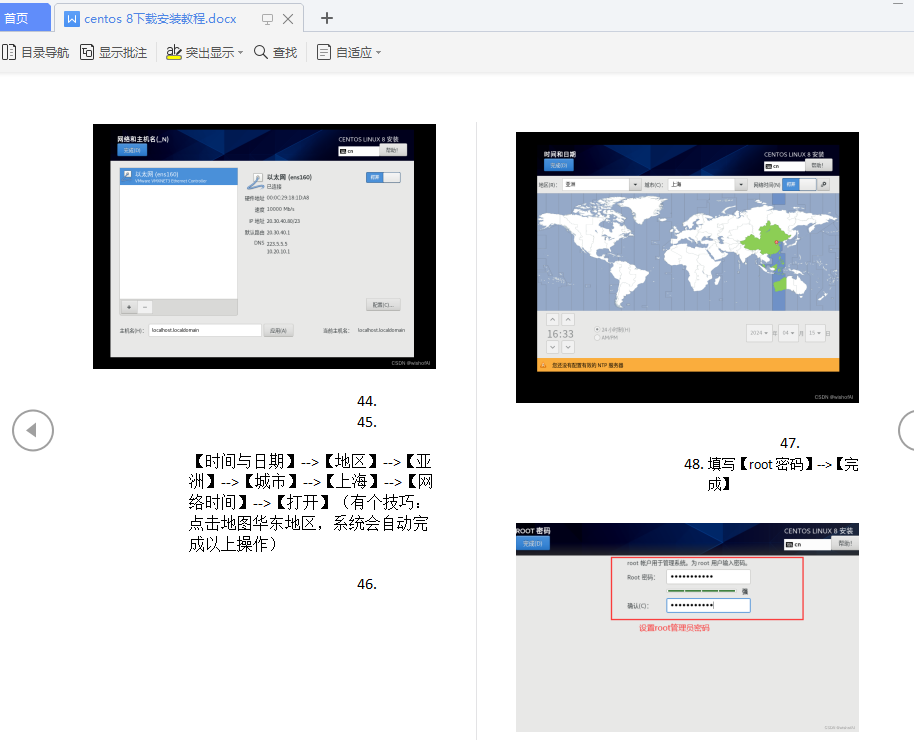Click the ROOT 密码 screenshot image
Image resolution: width=914 pixels, height=755 pixels.
coord(687,627)
